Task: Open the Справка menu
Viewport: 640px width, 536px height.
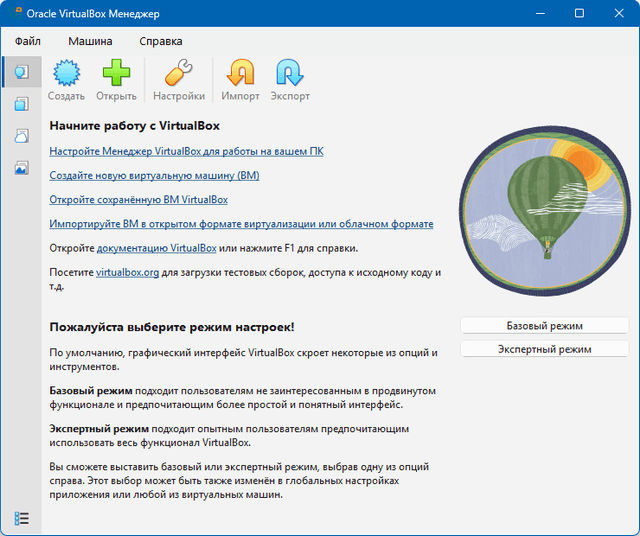Action: coord(160,41)
